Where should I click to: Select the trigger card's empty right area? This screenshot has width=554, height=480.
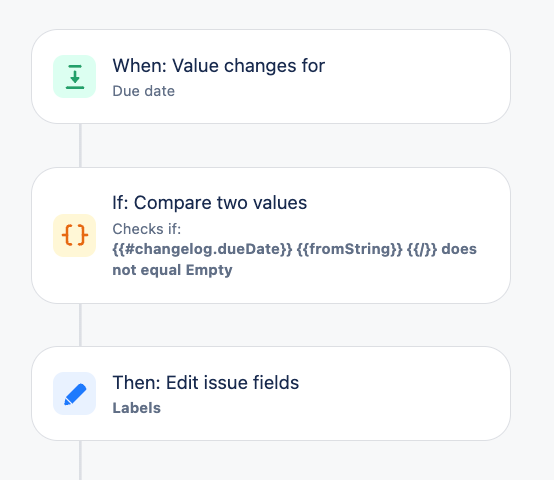pos(417,77)
